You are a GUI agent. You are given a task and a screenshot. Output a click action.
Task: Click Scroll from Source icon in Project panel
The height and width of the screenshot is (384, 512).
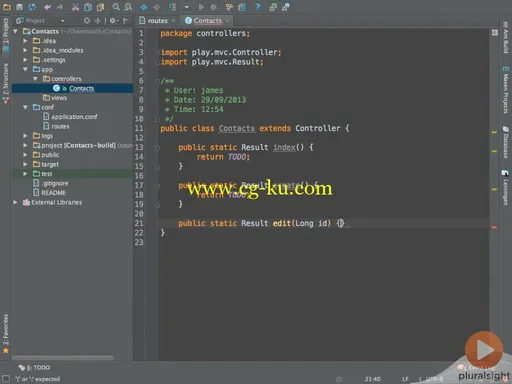87,21
